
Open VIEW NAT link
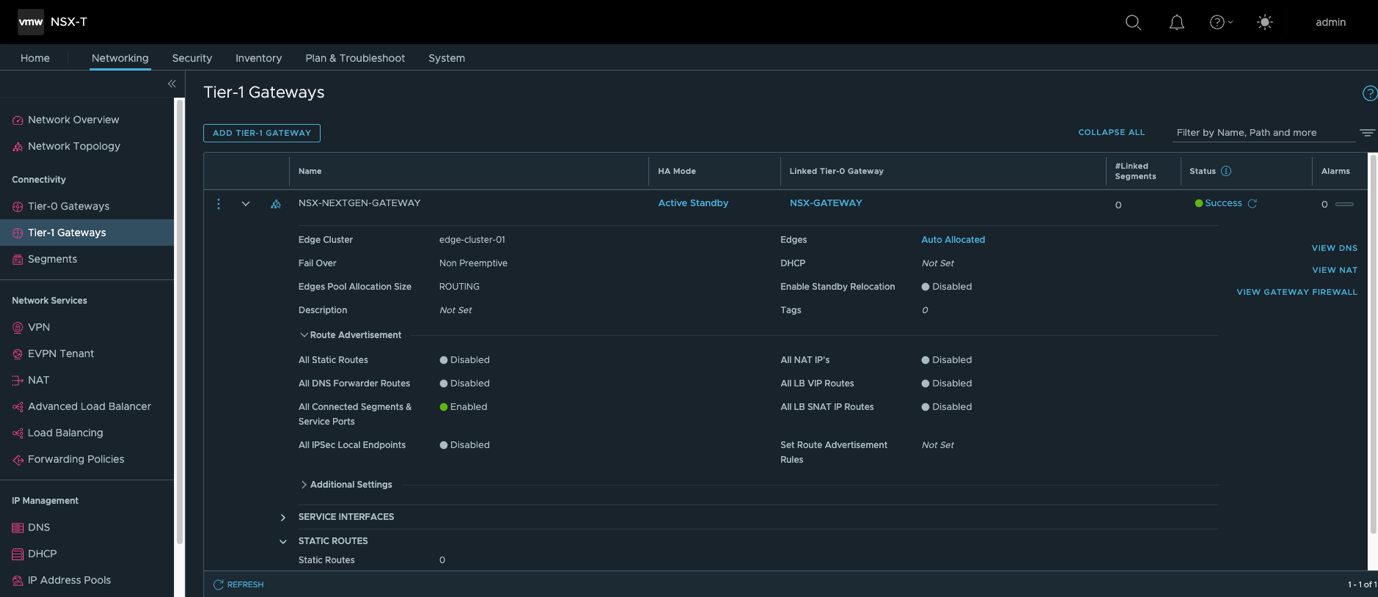tap(1334, 270)
